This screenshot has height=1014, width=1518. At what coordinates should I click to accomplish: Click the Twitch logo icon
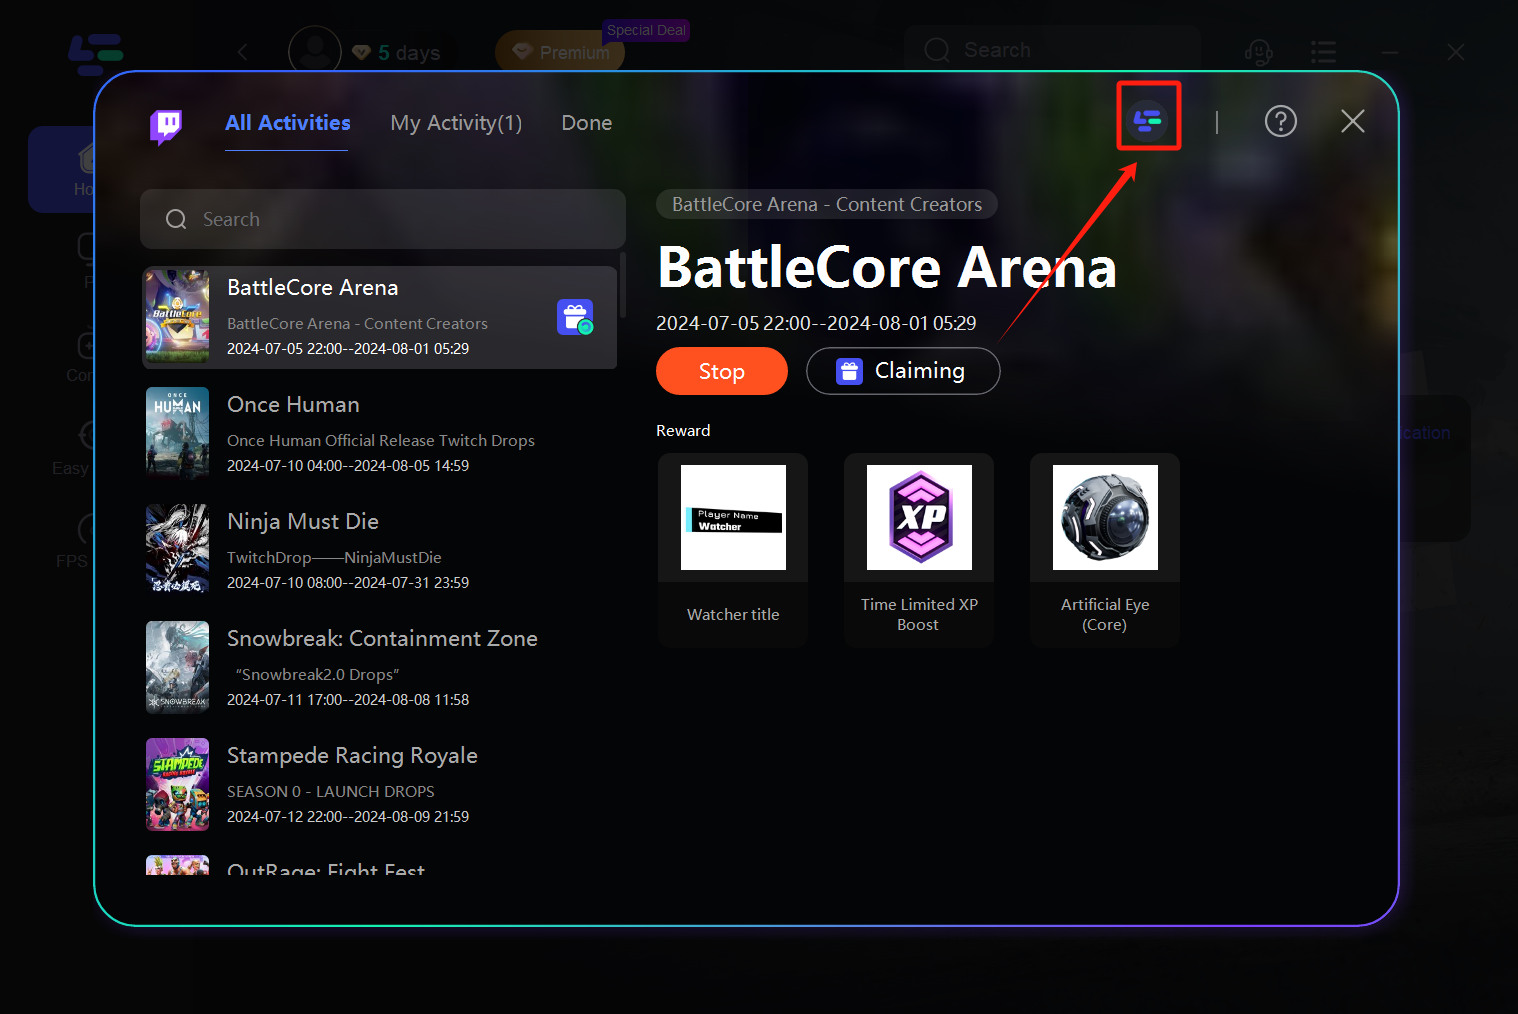(166, 127)
